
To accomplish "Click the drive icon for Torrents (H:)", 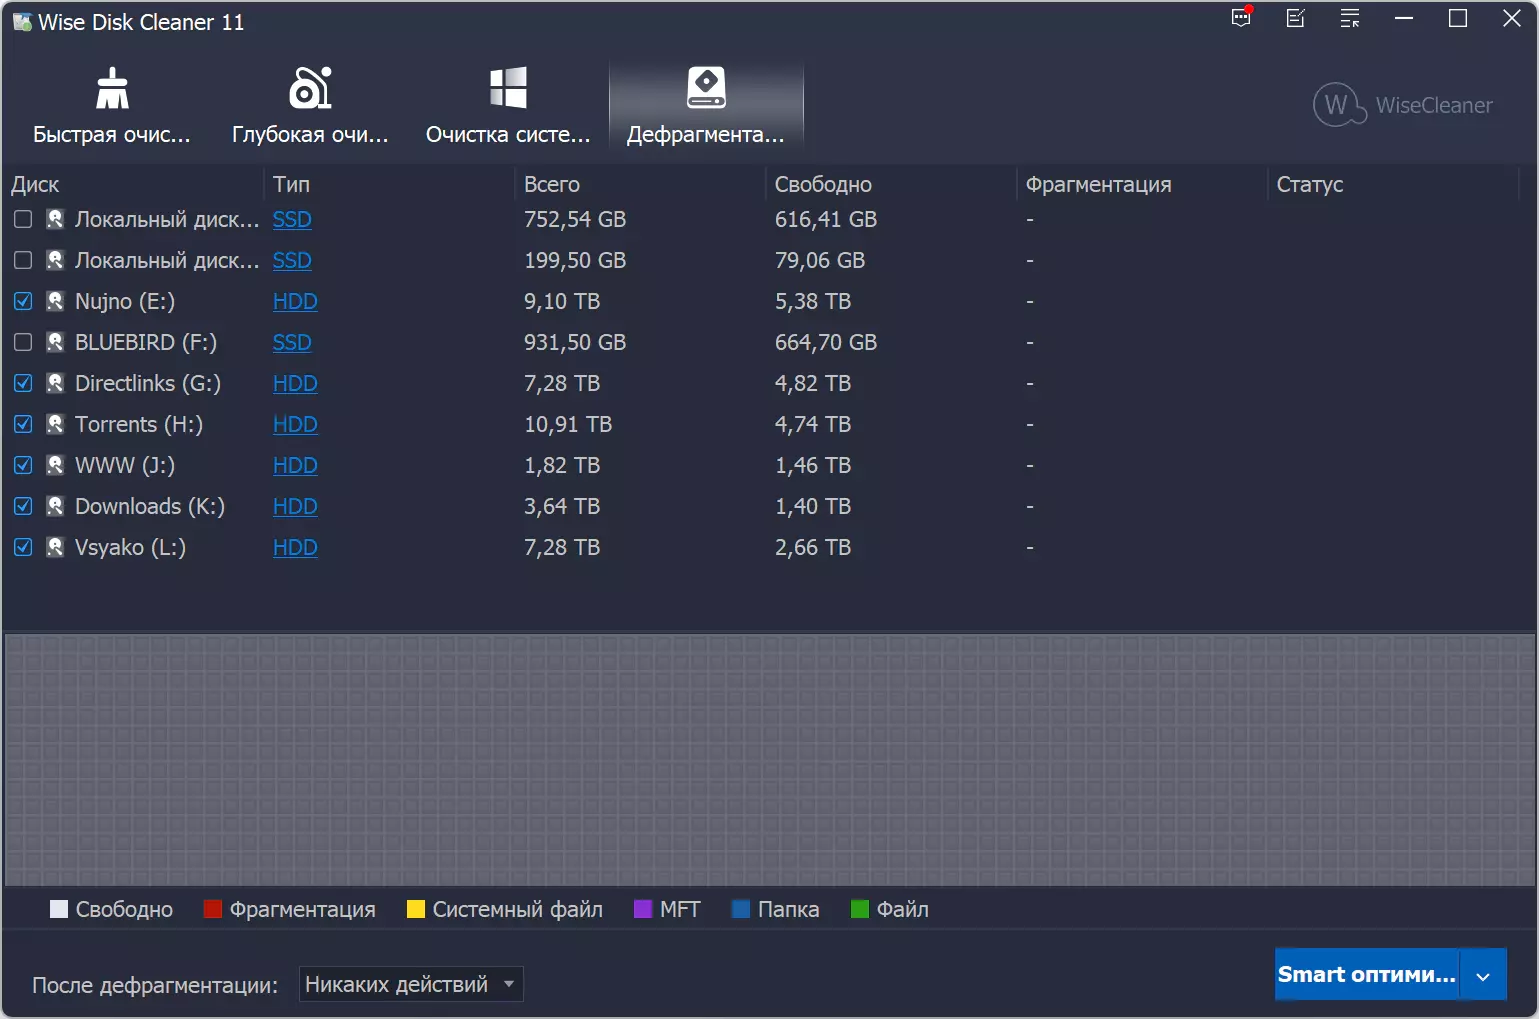I will click(x=55, y=424).
